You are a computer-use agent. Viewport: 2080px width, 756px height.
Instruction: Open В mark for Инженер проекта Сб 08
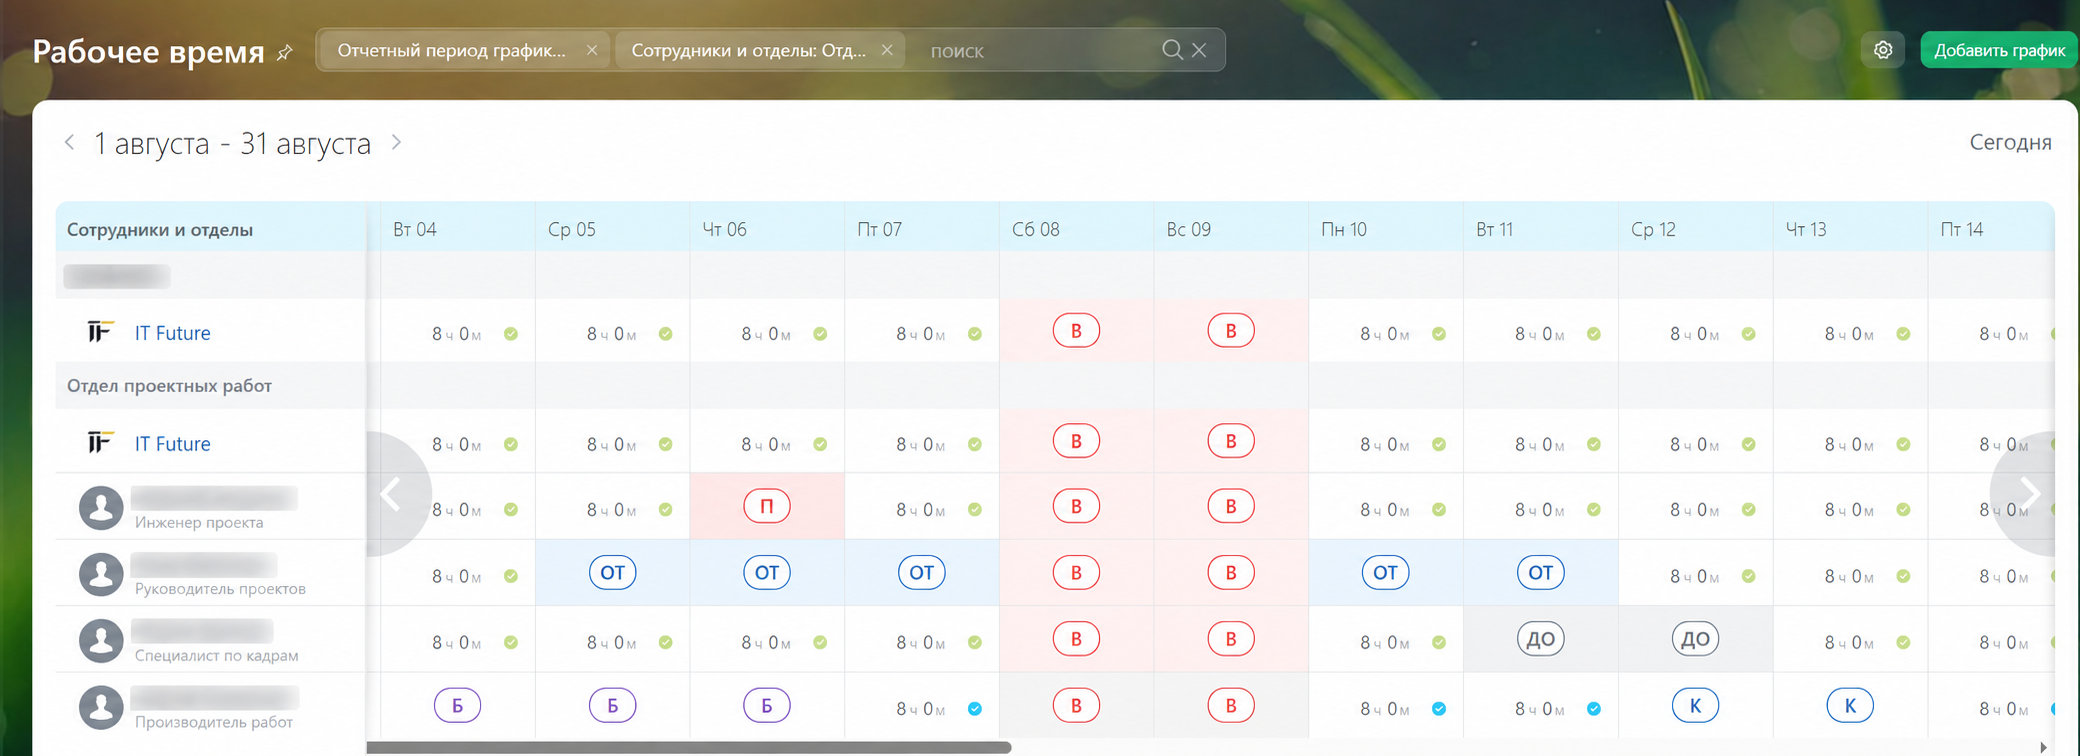pos(1076,506)
